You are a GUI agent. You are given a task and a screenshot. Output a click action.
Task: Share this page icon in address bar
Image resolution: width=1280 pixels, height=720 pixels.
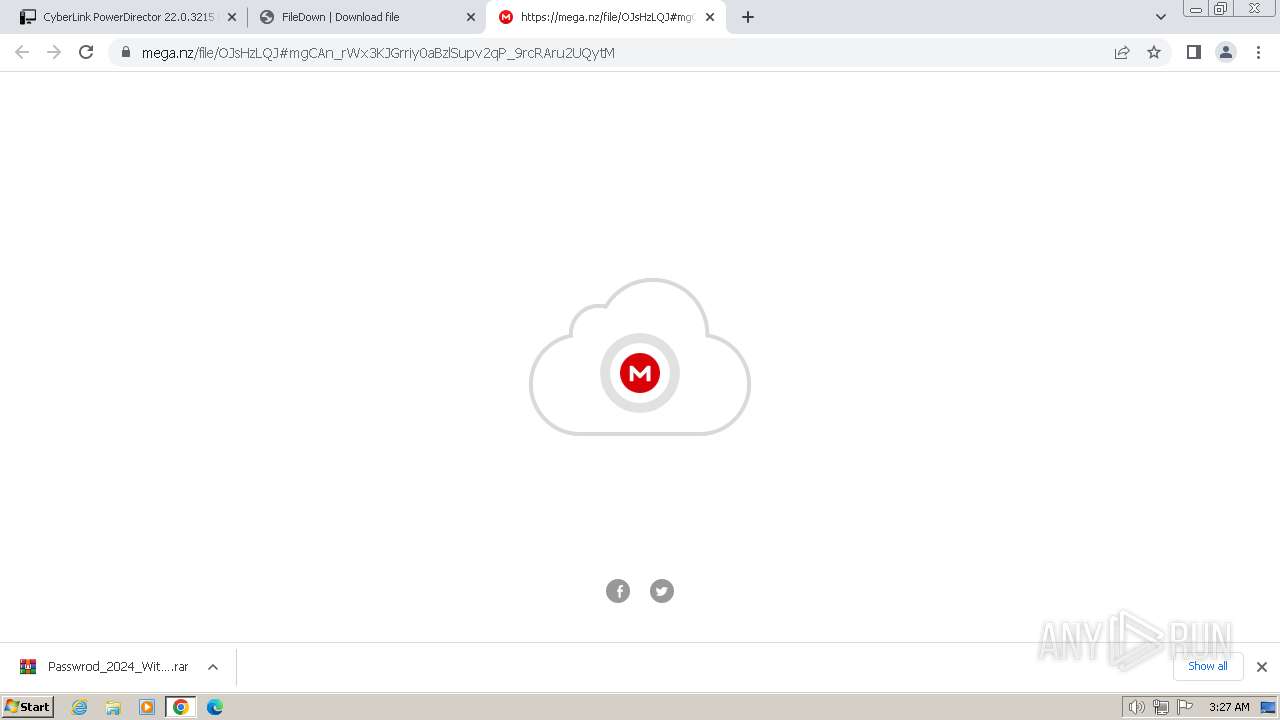click(x=1122, y=52)
